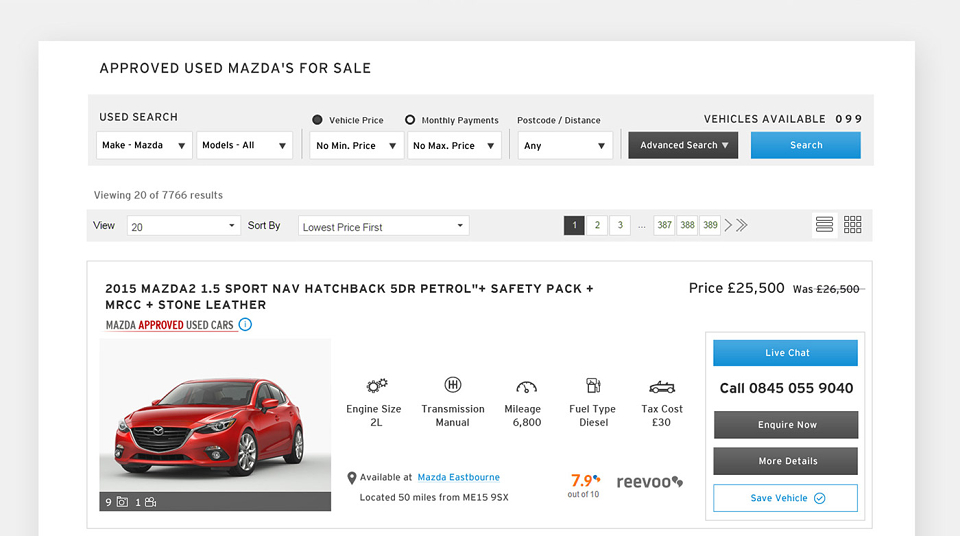Jump to last results page double arrow
Viewport: 960px width, 536px height.
click(x=742, y=225)
